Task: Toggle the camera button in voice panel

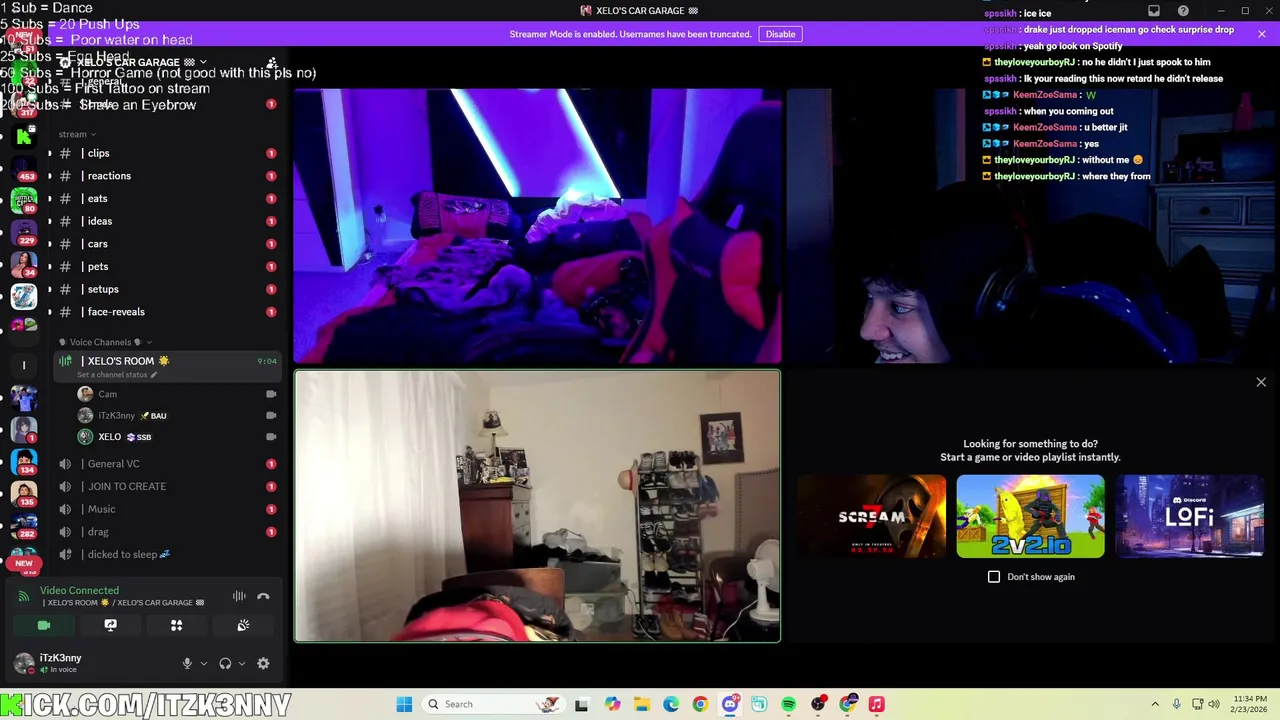Action: click(44, 625)
